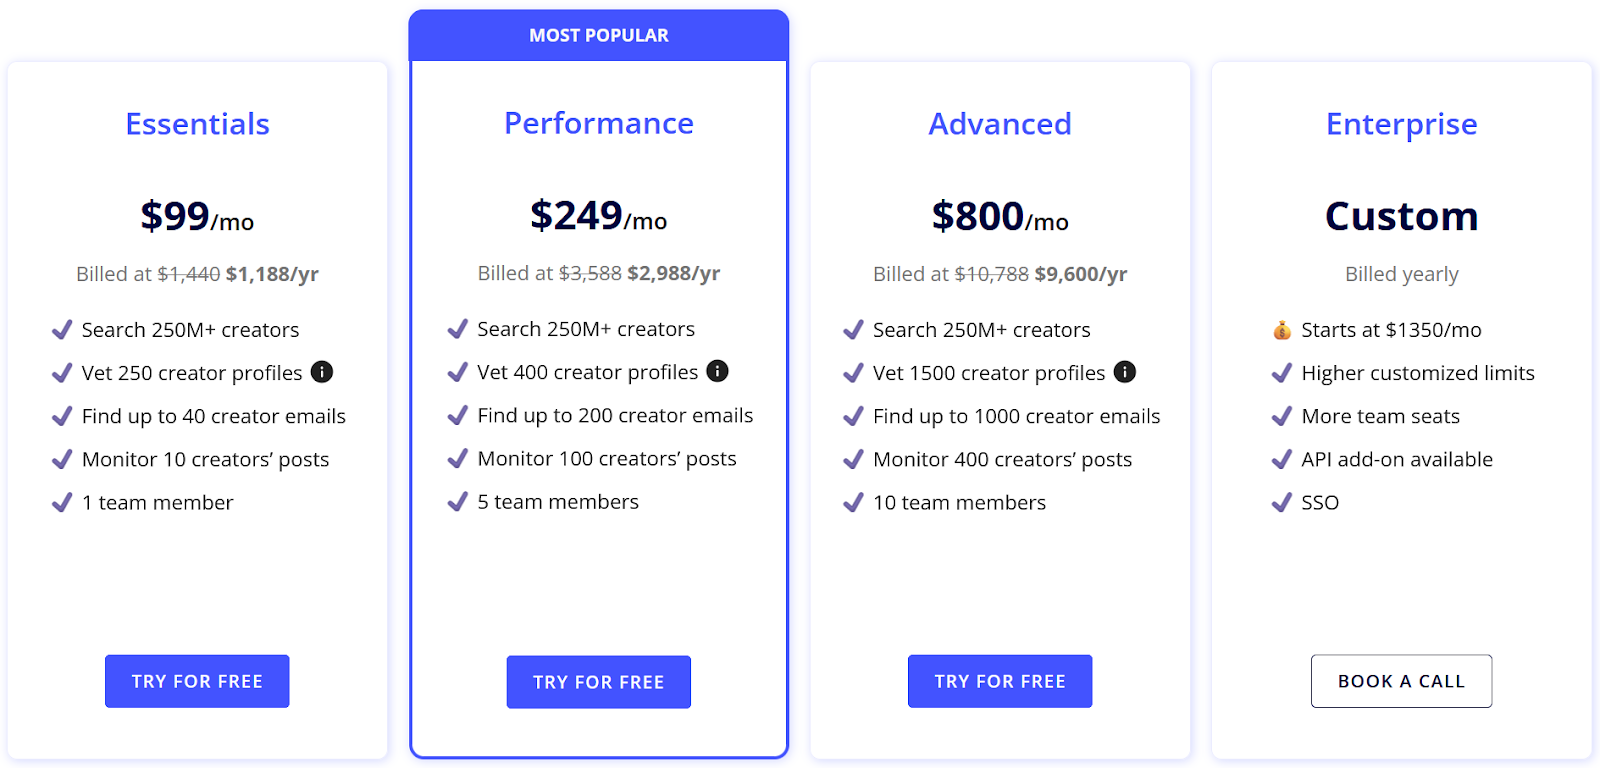Click checkmark next to API add-on available

click(1282, 459)
